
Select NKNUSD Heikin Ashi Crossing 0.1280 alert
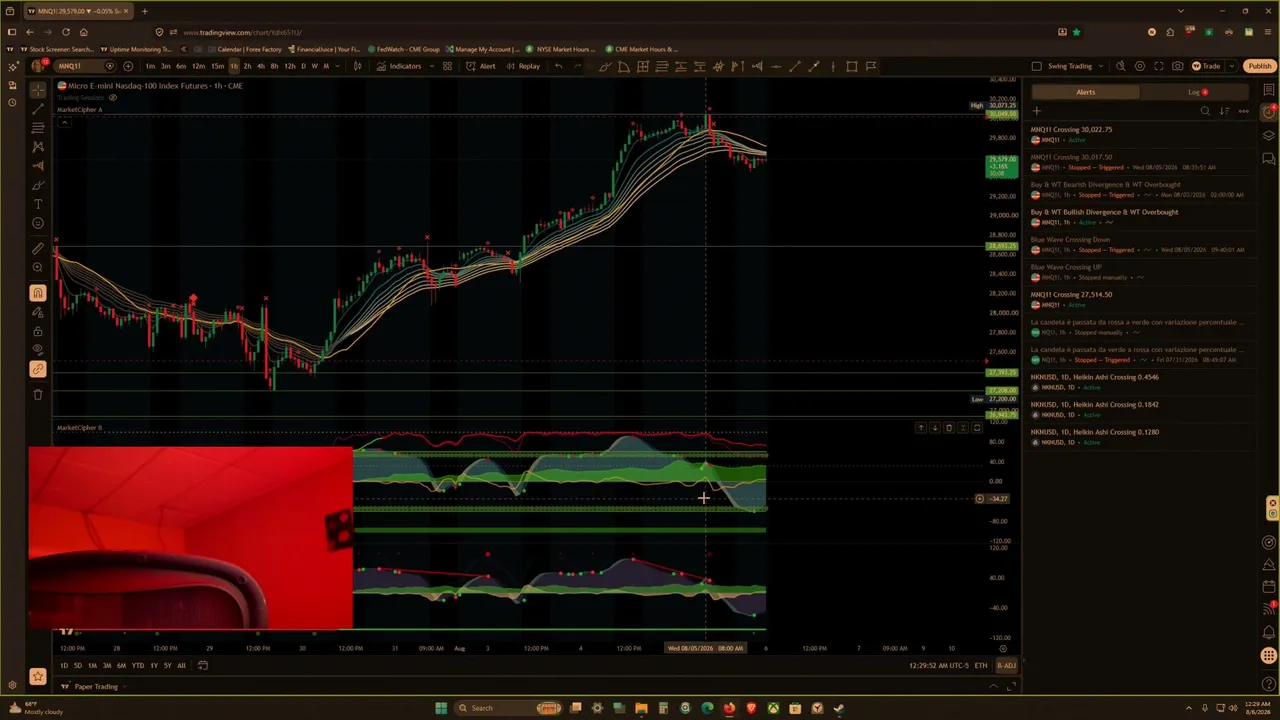point(1140,437)
